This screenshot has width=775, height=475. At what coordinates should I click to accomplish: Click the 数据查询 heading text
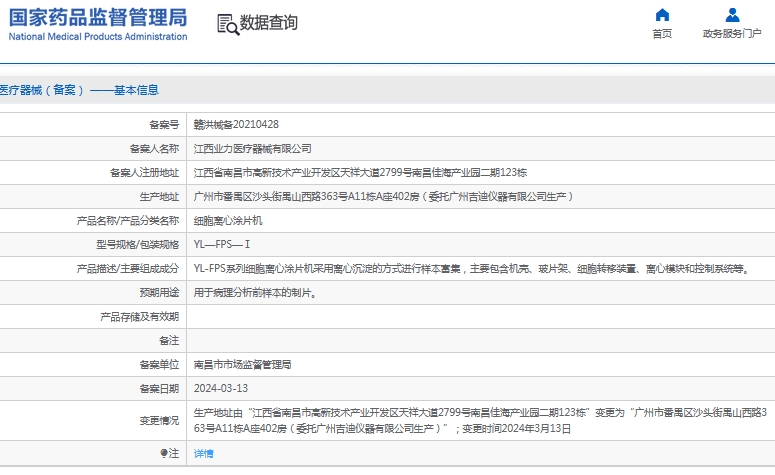point(268,23)
